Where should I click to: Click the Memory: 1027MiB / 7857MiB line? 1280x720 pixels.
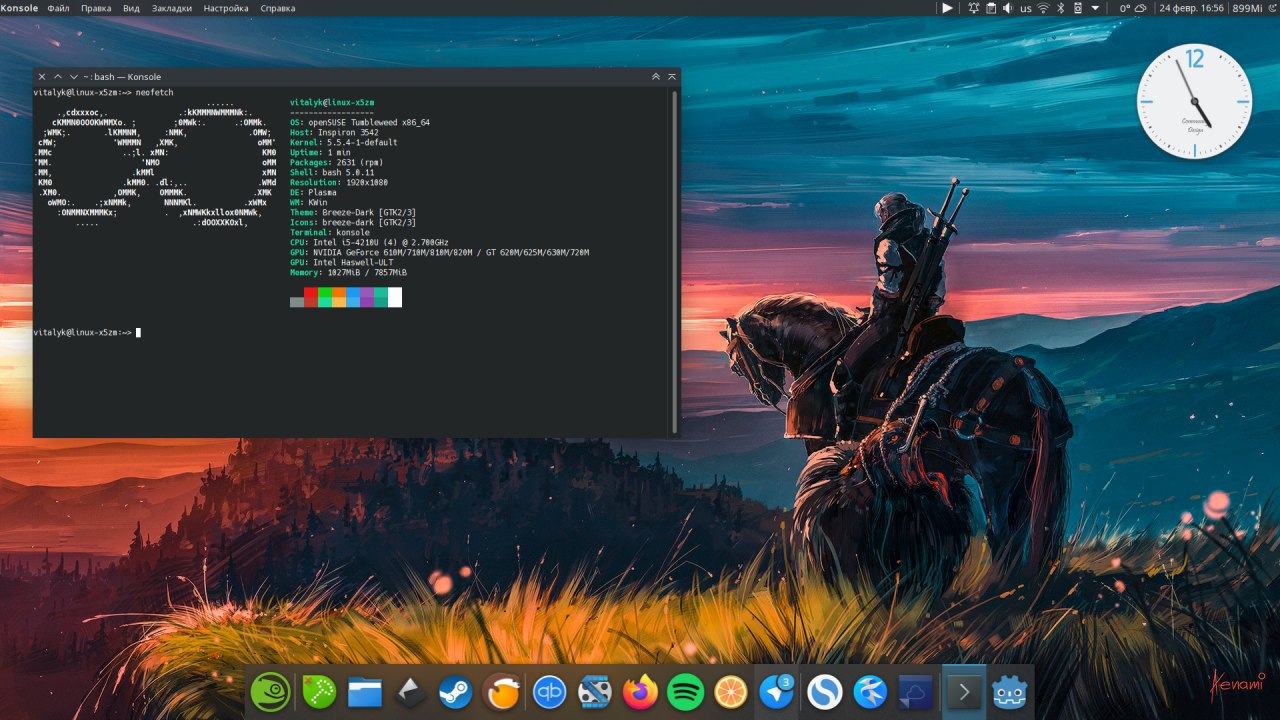tap(349, 273)
